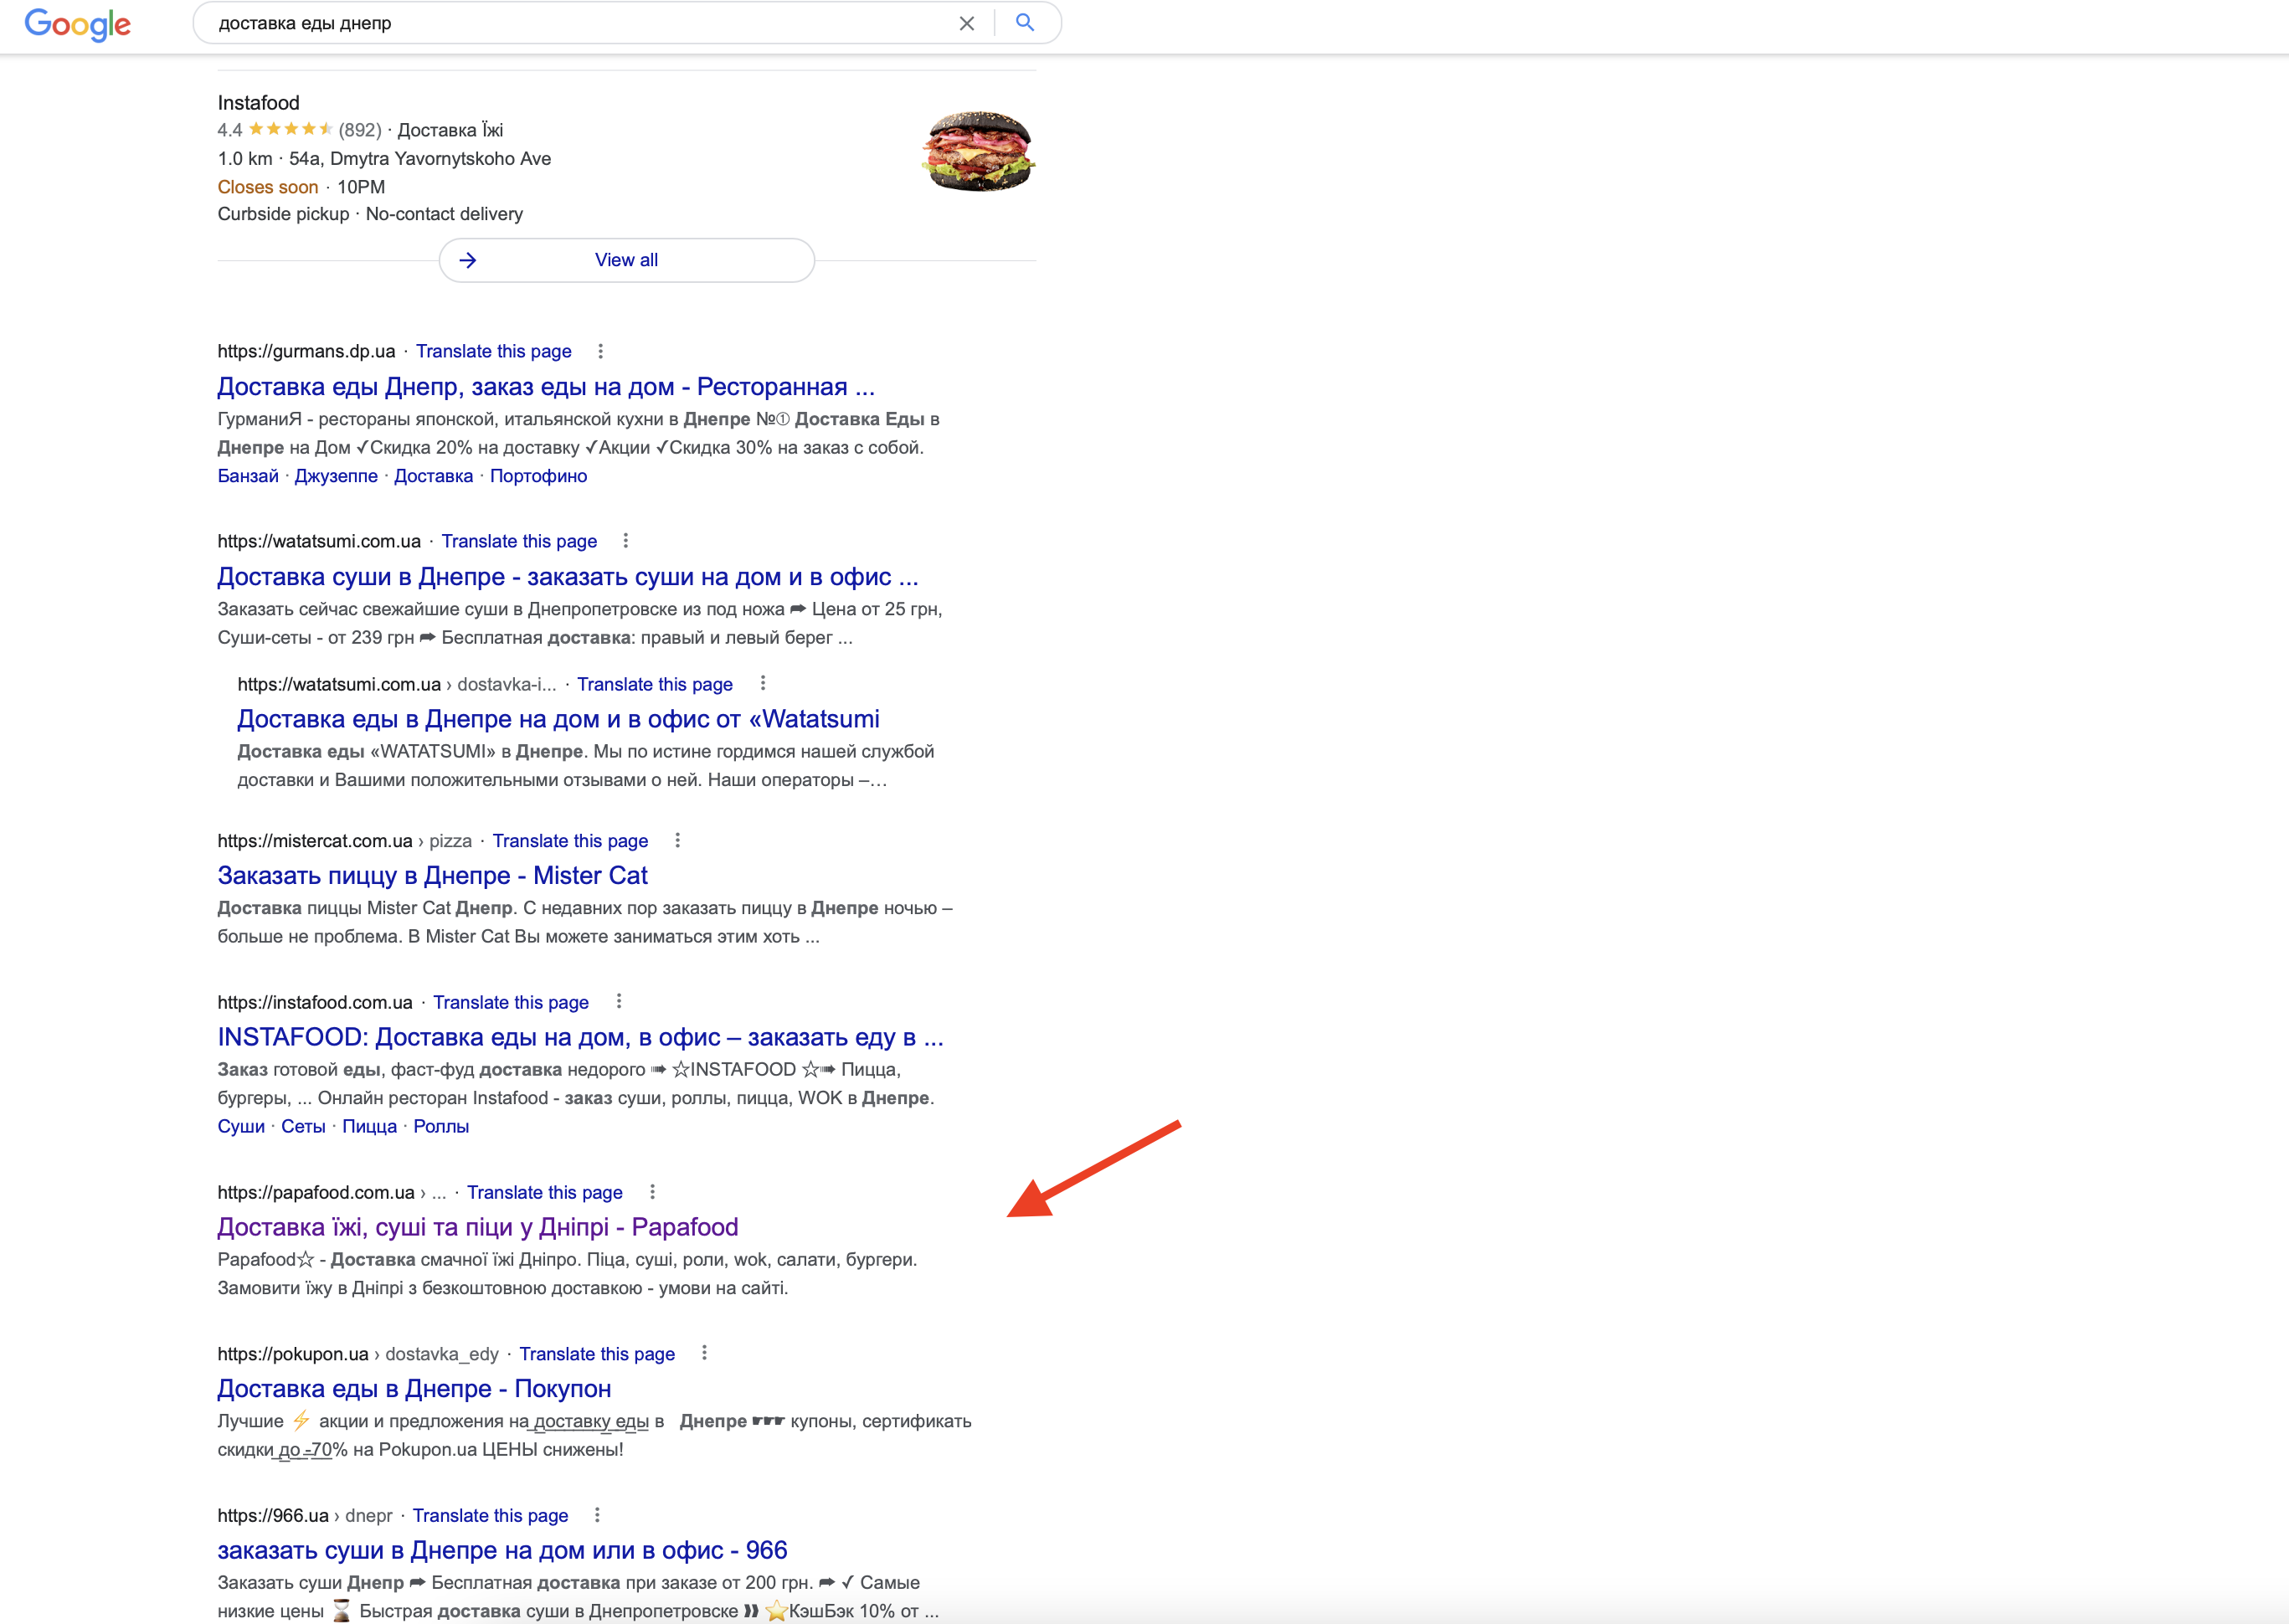Open three-dot menu for 966.ua result
The height and width of the screenshot is (1624, 2289).
point(597,1515)
